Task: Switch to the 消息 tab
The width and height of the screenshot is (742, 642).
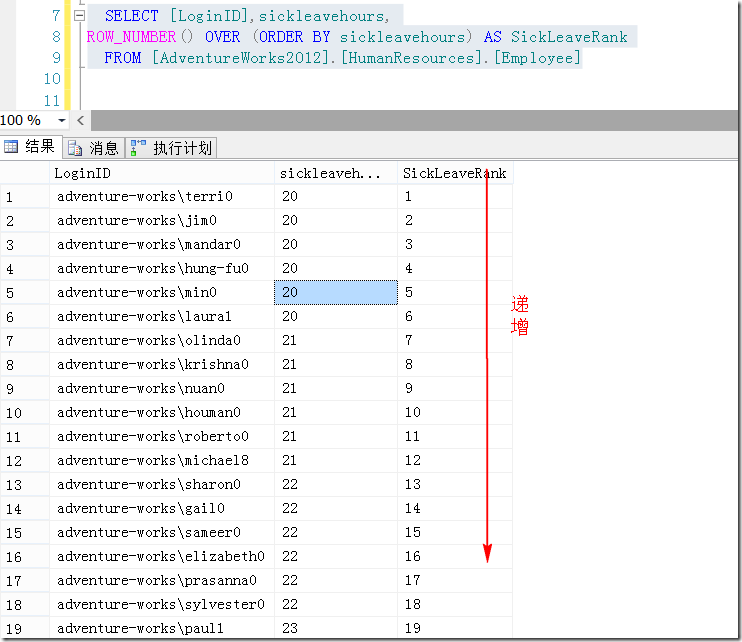Action: [94, 148]
